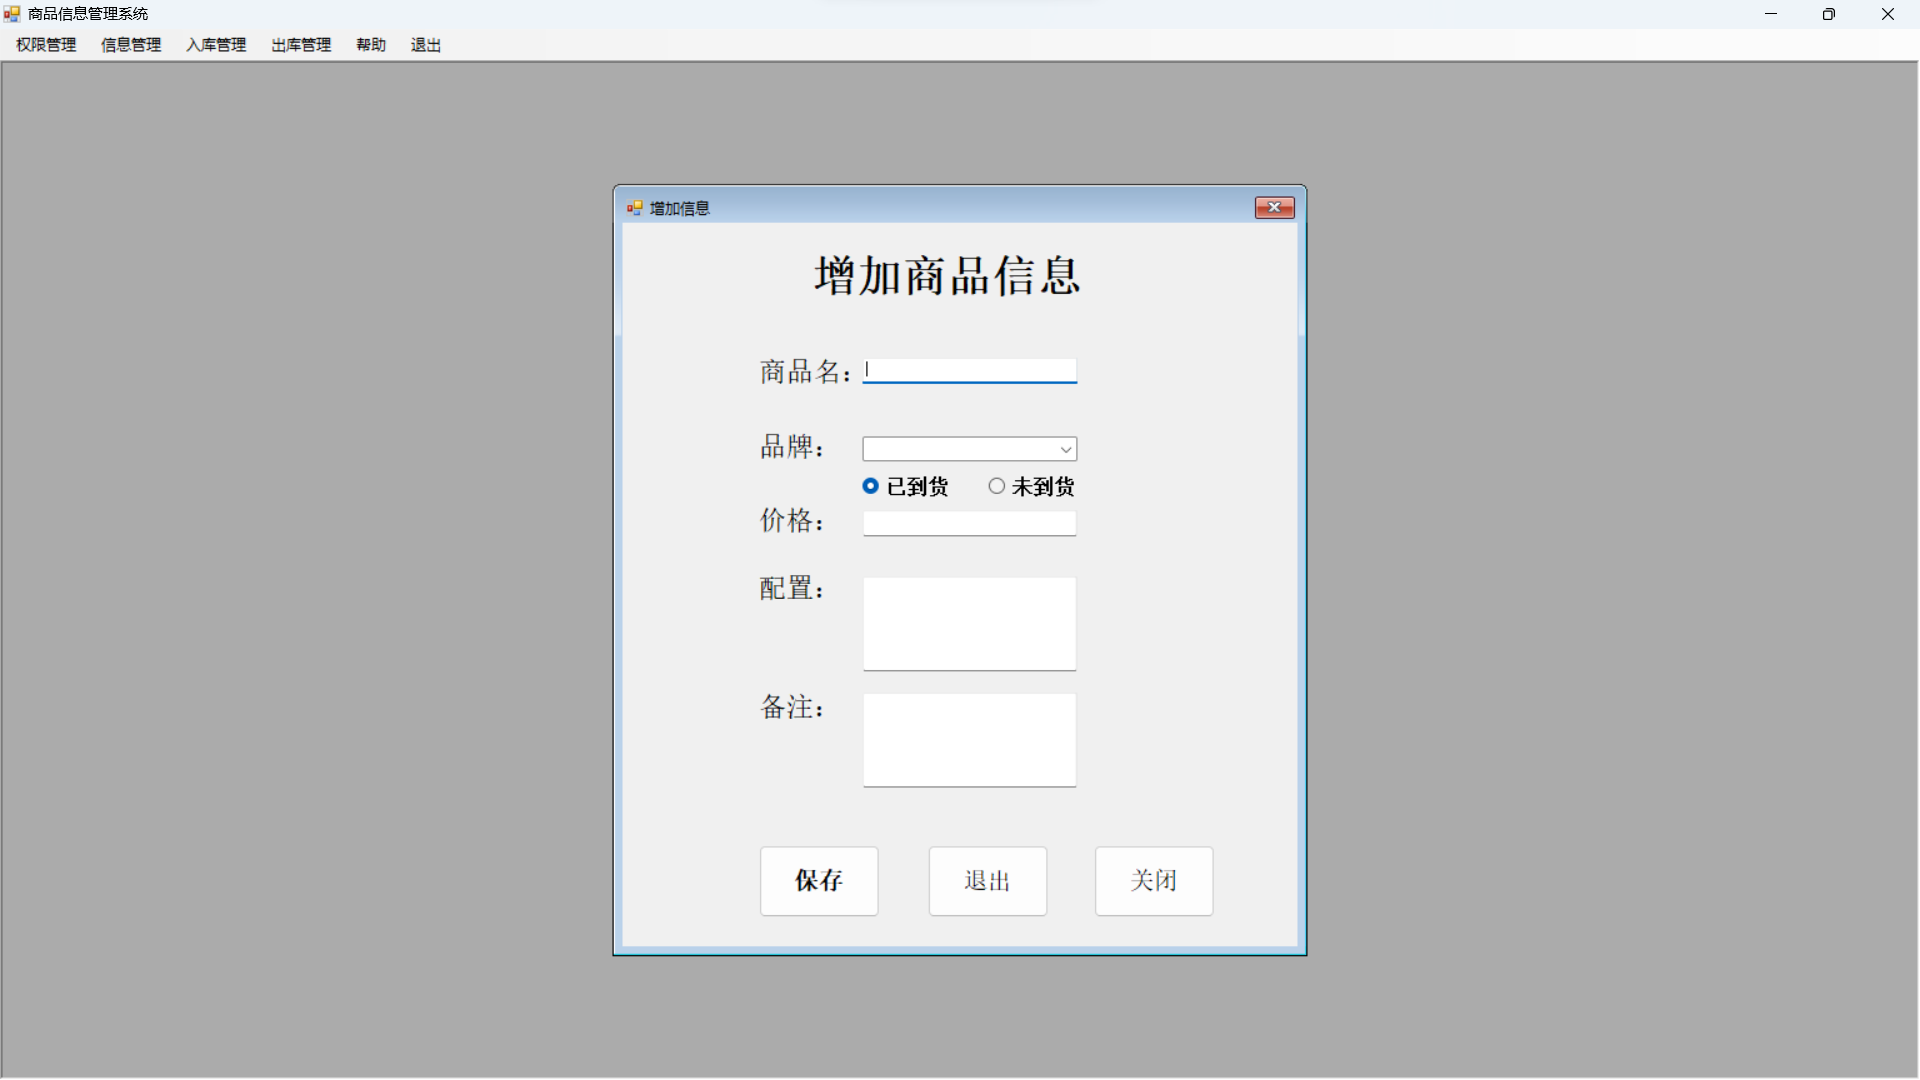
Task: Minimize the main application window
Action: point(1771,14)
